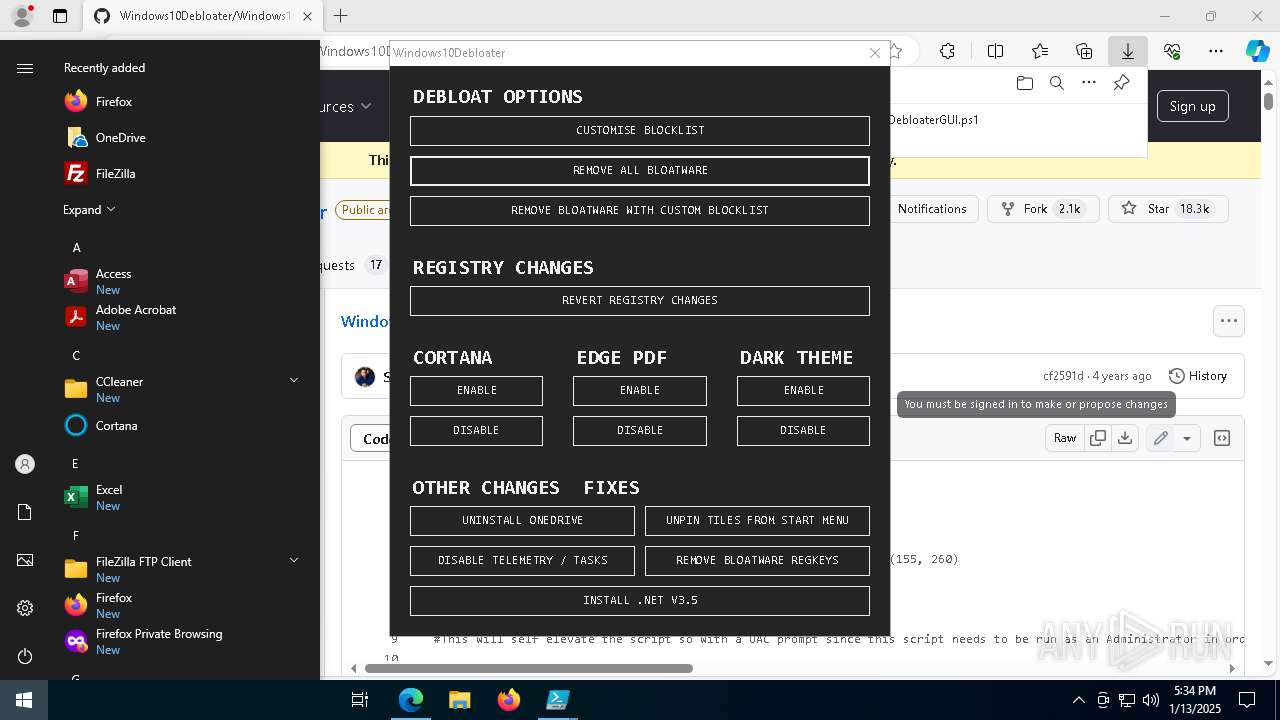Click Customise Blocklist button

click(x=640, y=131)
